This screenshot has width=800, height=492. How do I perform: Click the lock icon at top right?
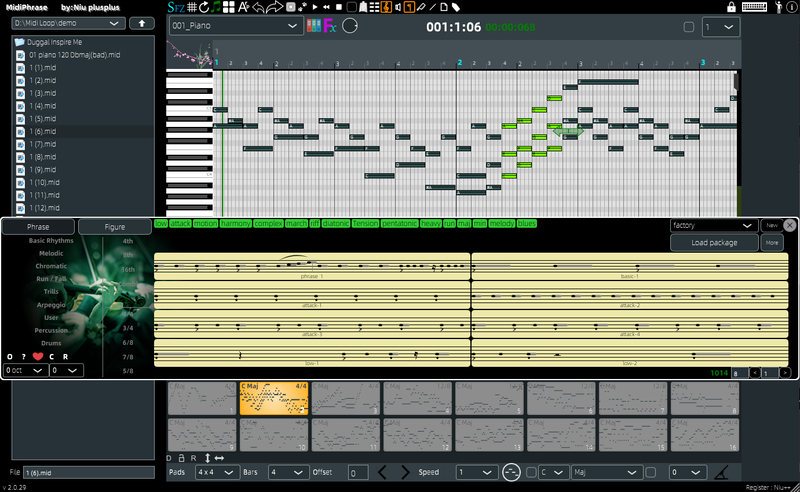[x=732, y=7]
